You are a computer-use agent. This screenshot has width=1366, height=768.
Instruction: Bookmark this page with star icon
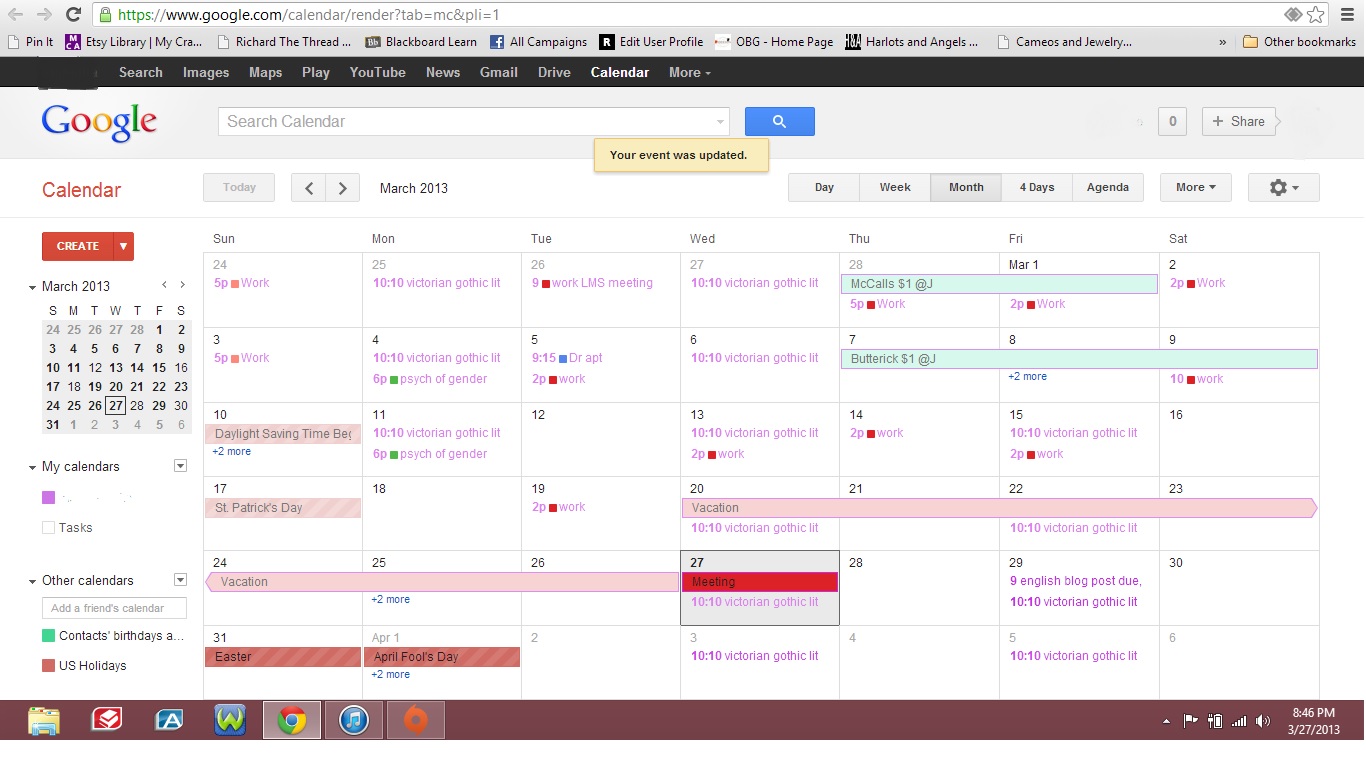pyautogui.click(x=1316, y=14)
